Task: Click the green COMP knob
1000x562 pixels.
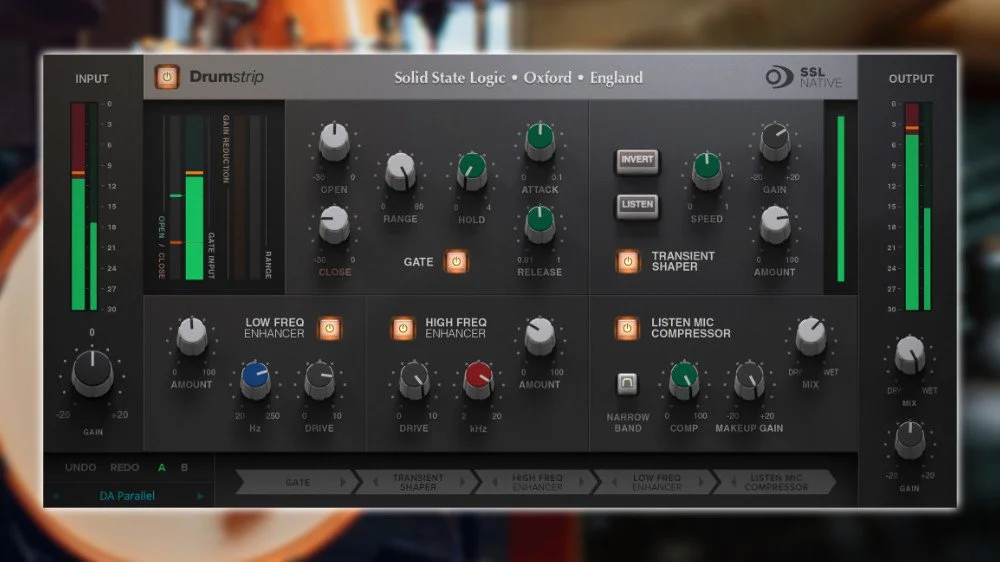Action: 684,380
